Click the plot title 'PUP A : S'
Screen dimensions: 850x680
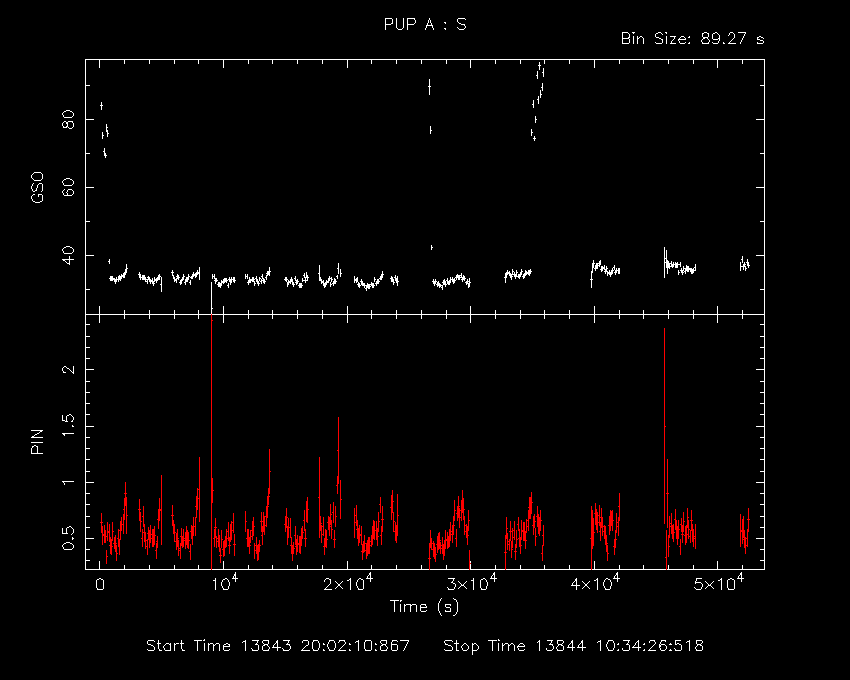425,24
